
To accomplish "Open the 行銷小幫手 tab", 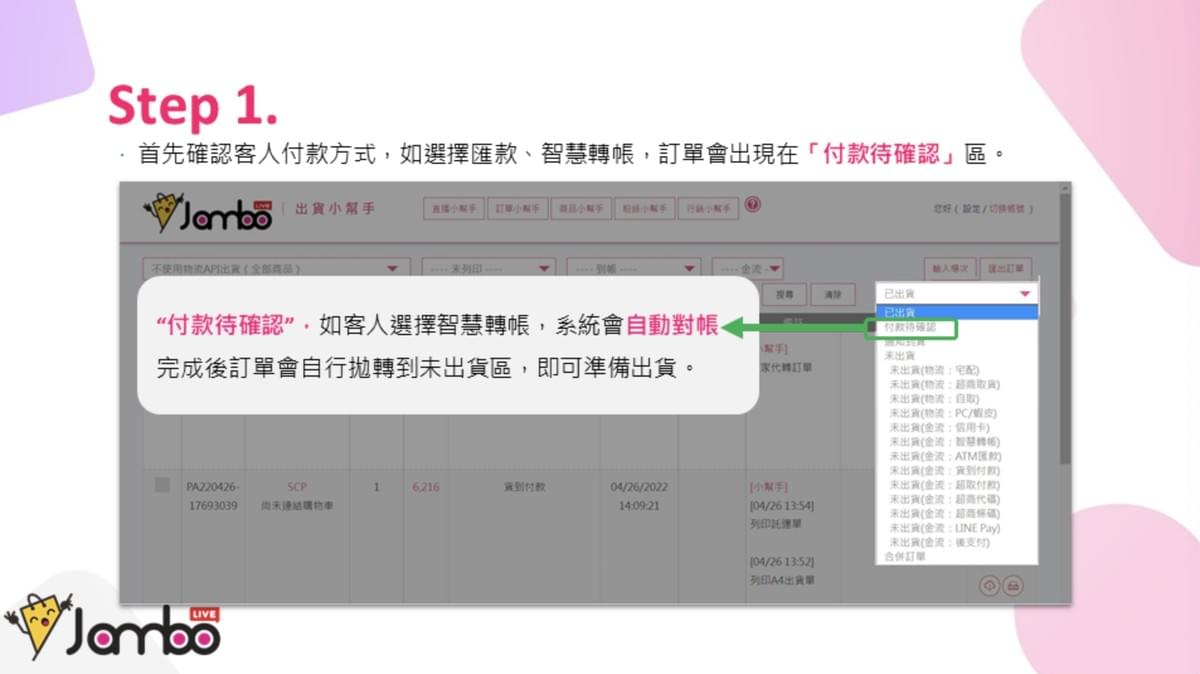I will coord(708,209).
